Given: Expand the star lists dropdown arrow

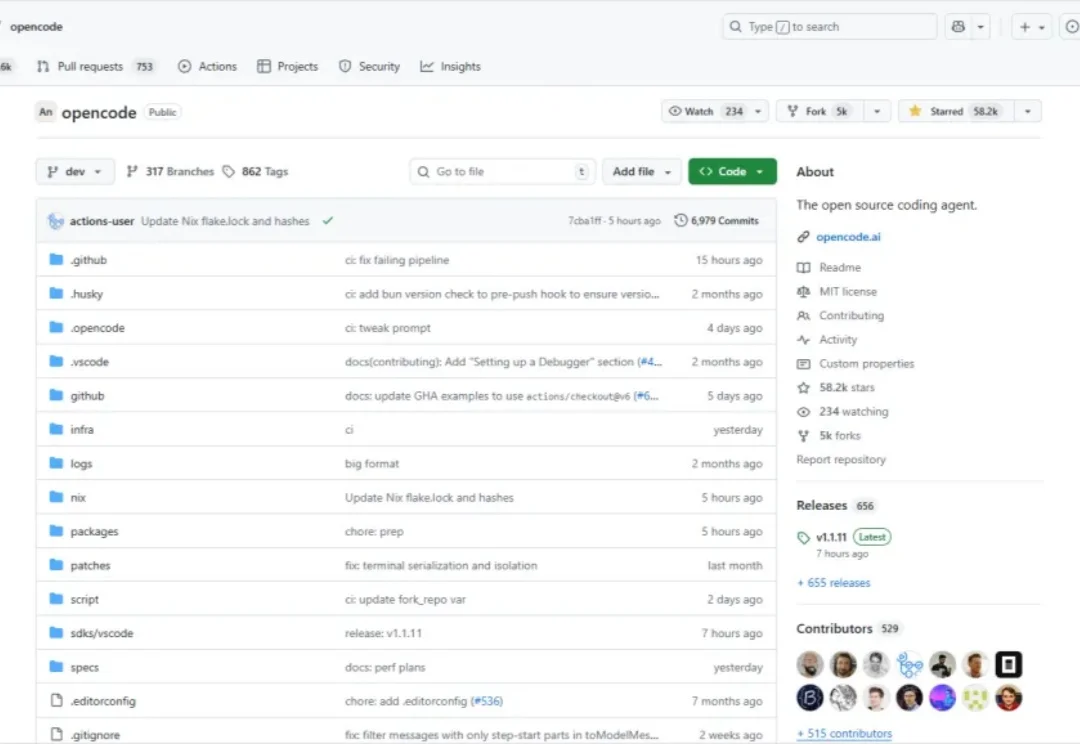Looking at the screenshot, I should [x=1028, y=112].
